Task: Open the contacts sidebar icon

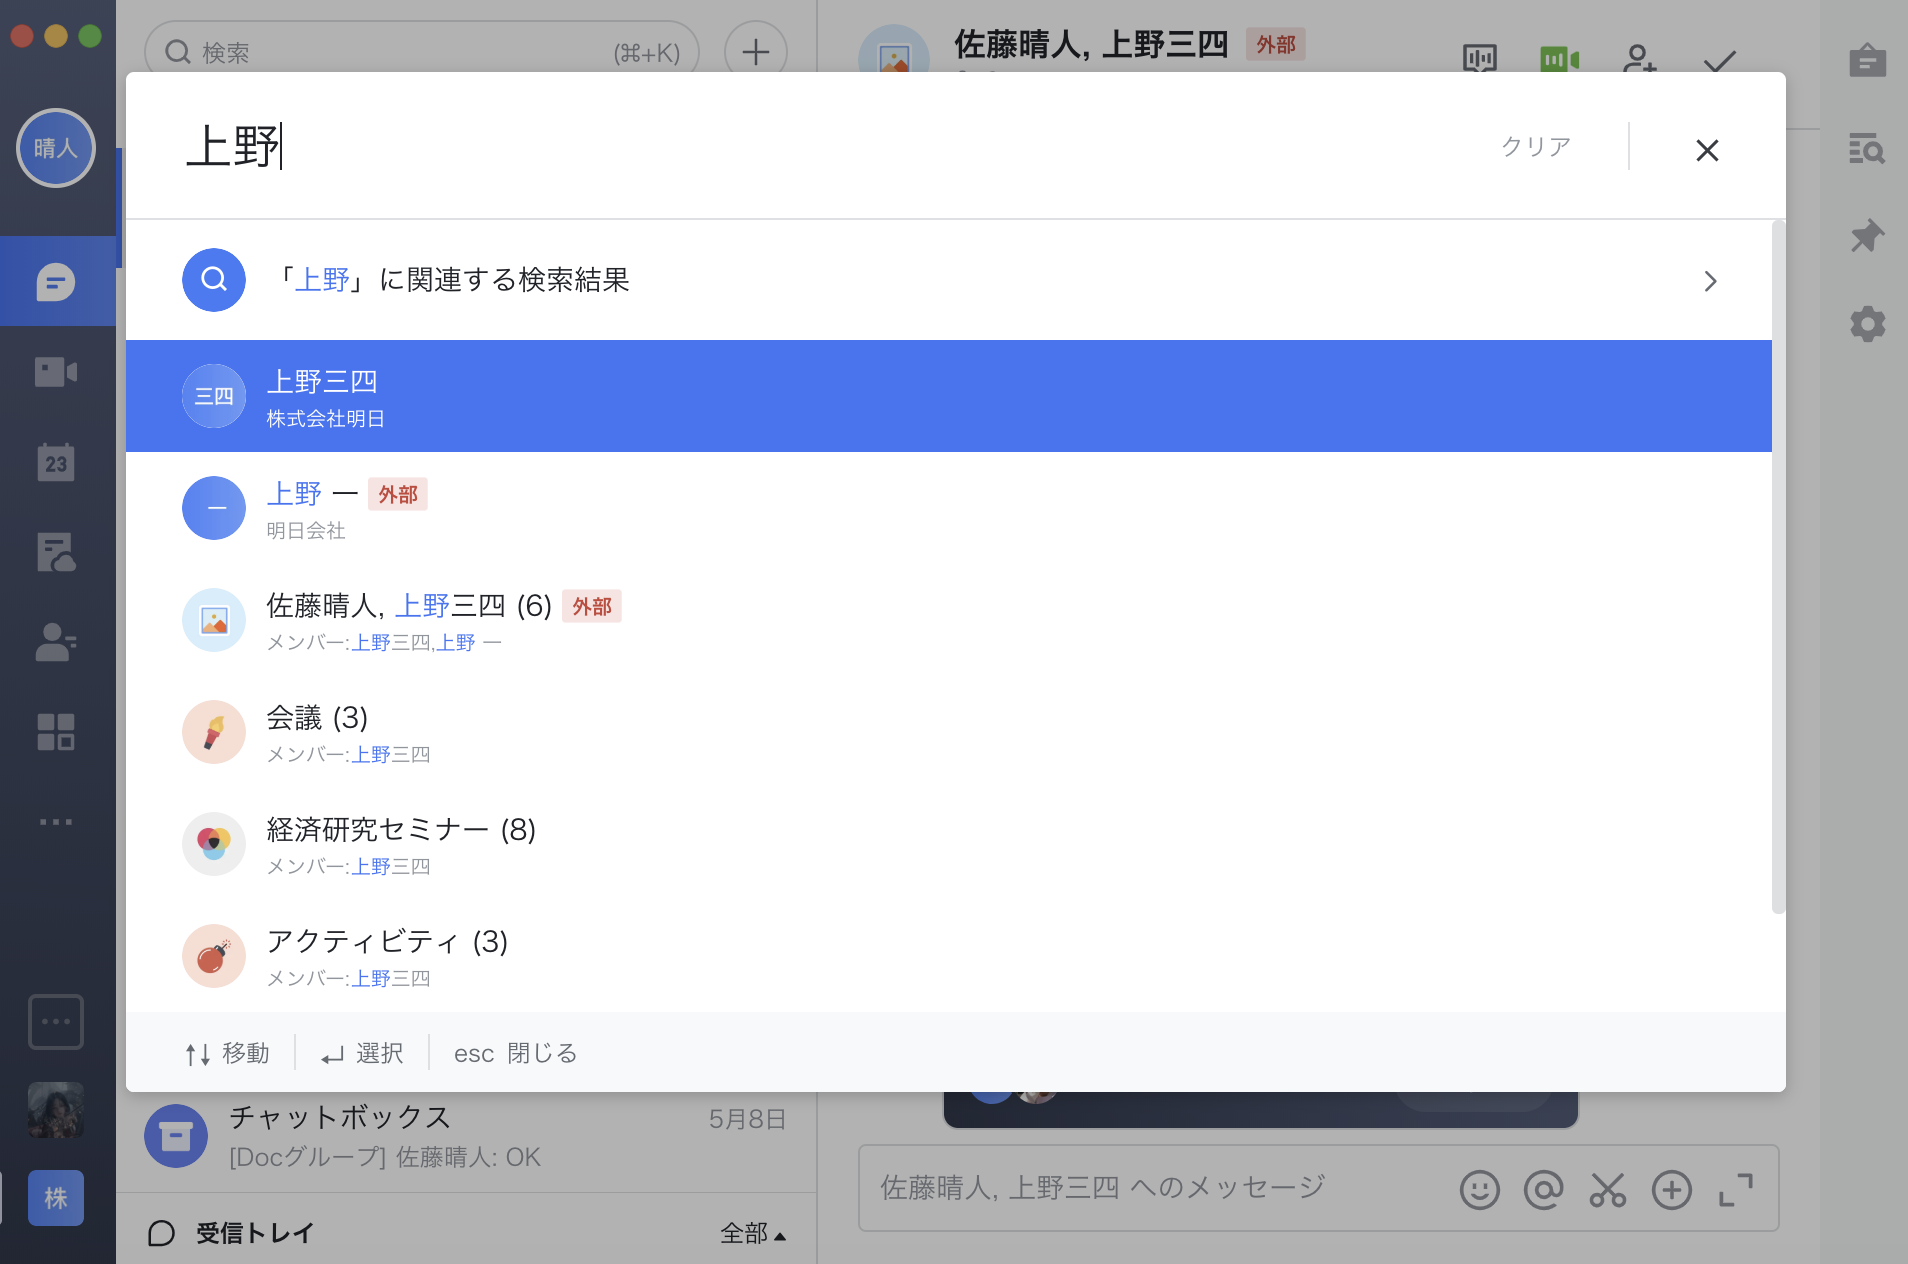Action: 56,642
